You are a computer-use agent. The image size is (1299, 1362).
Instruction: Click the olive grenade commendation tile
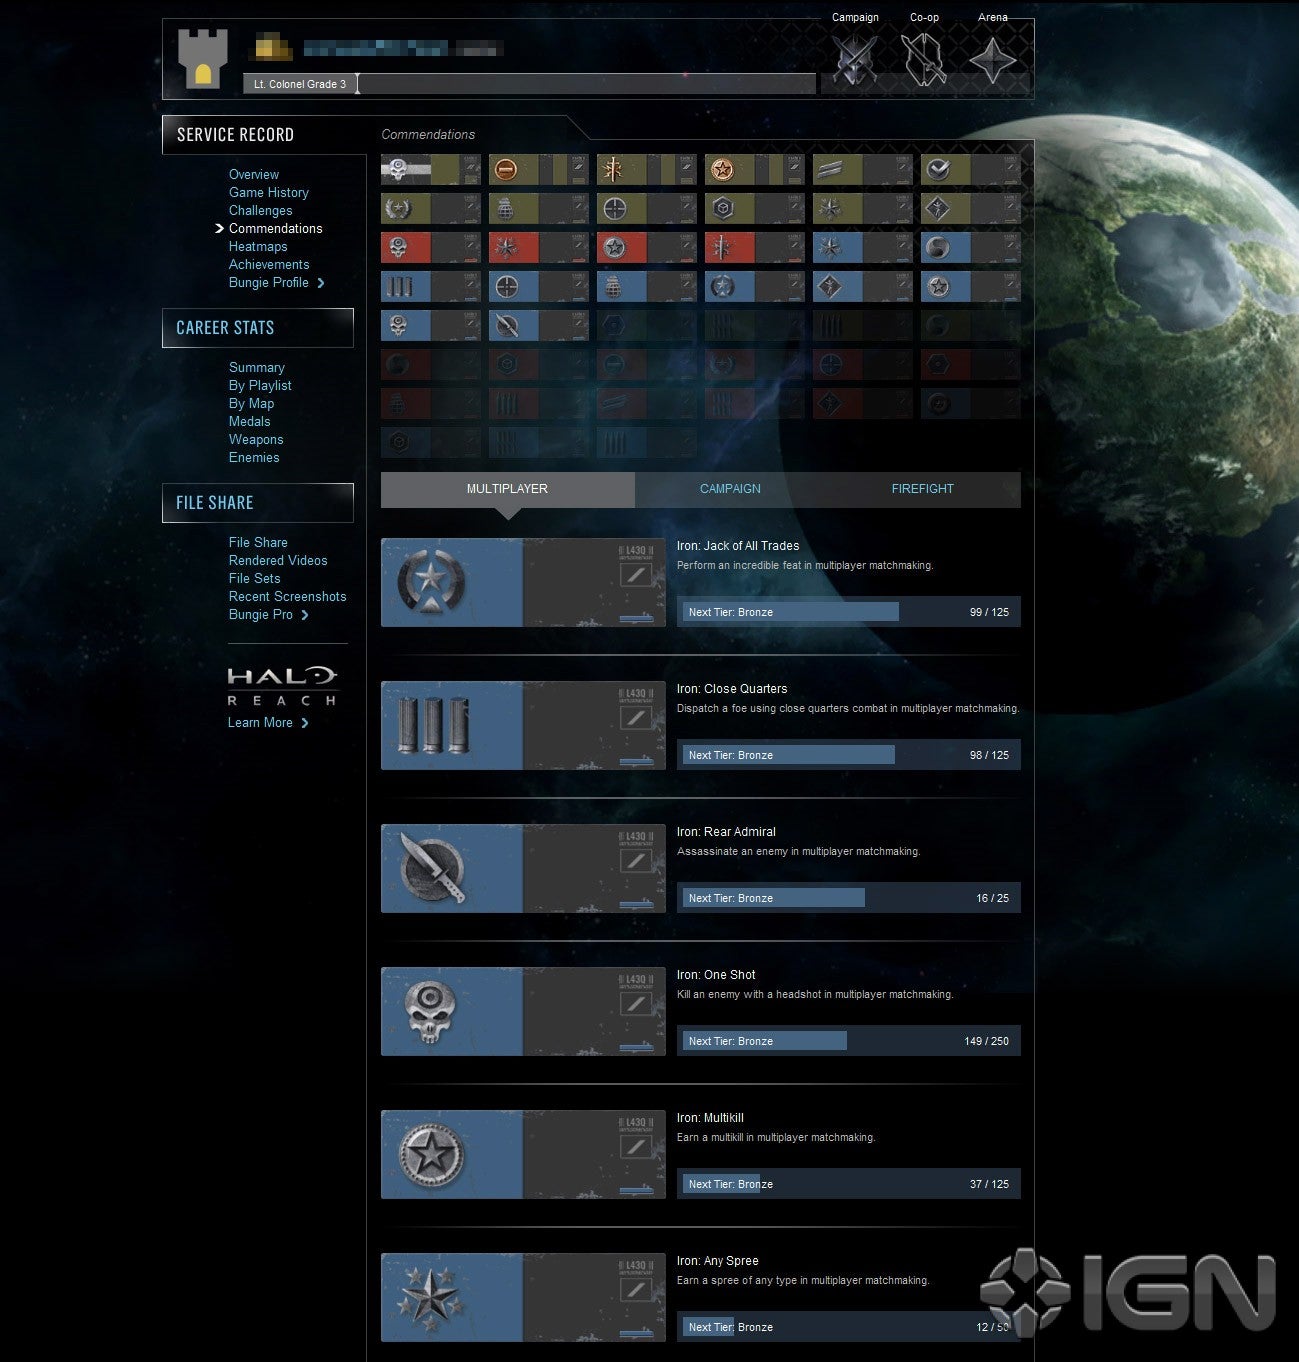tap(539, 209)
